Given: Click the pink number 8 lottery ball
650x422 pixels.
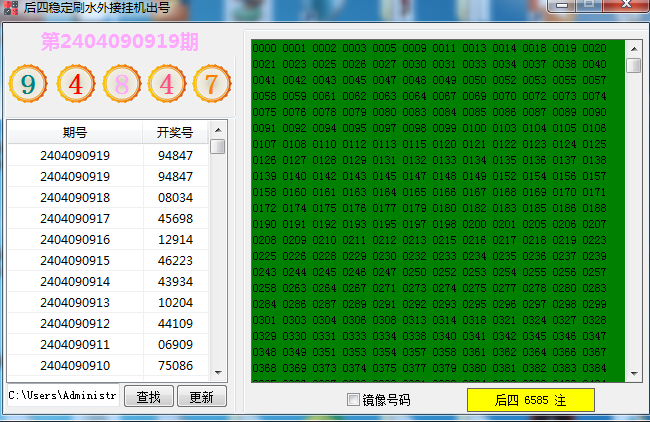Looking at the screenshot, I should tap(122, 84).
